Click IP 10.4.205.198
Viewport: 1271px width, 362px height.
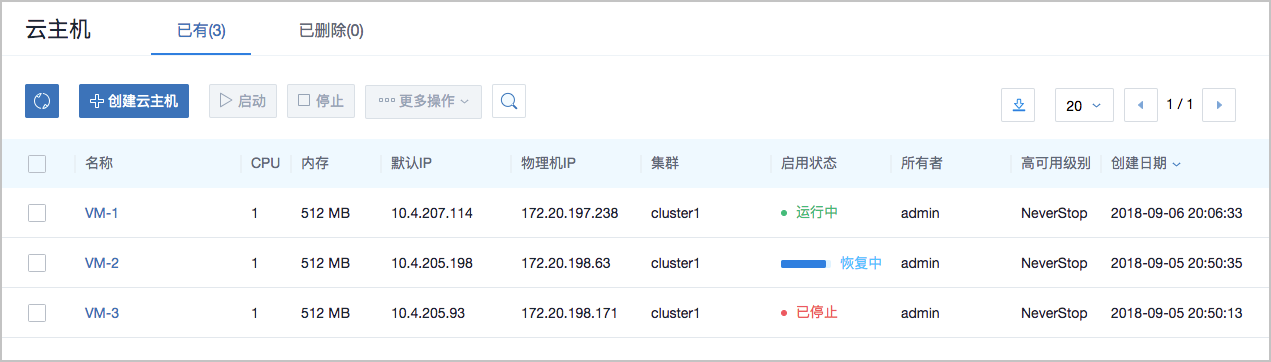(x=432, y=263)
